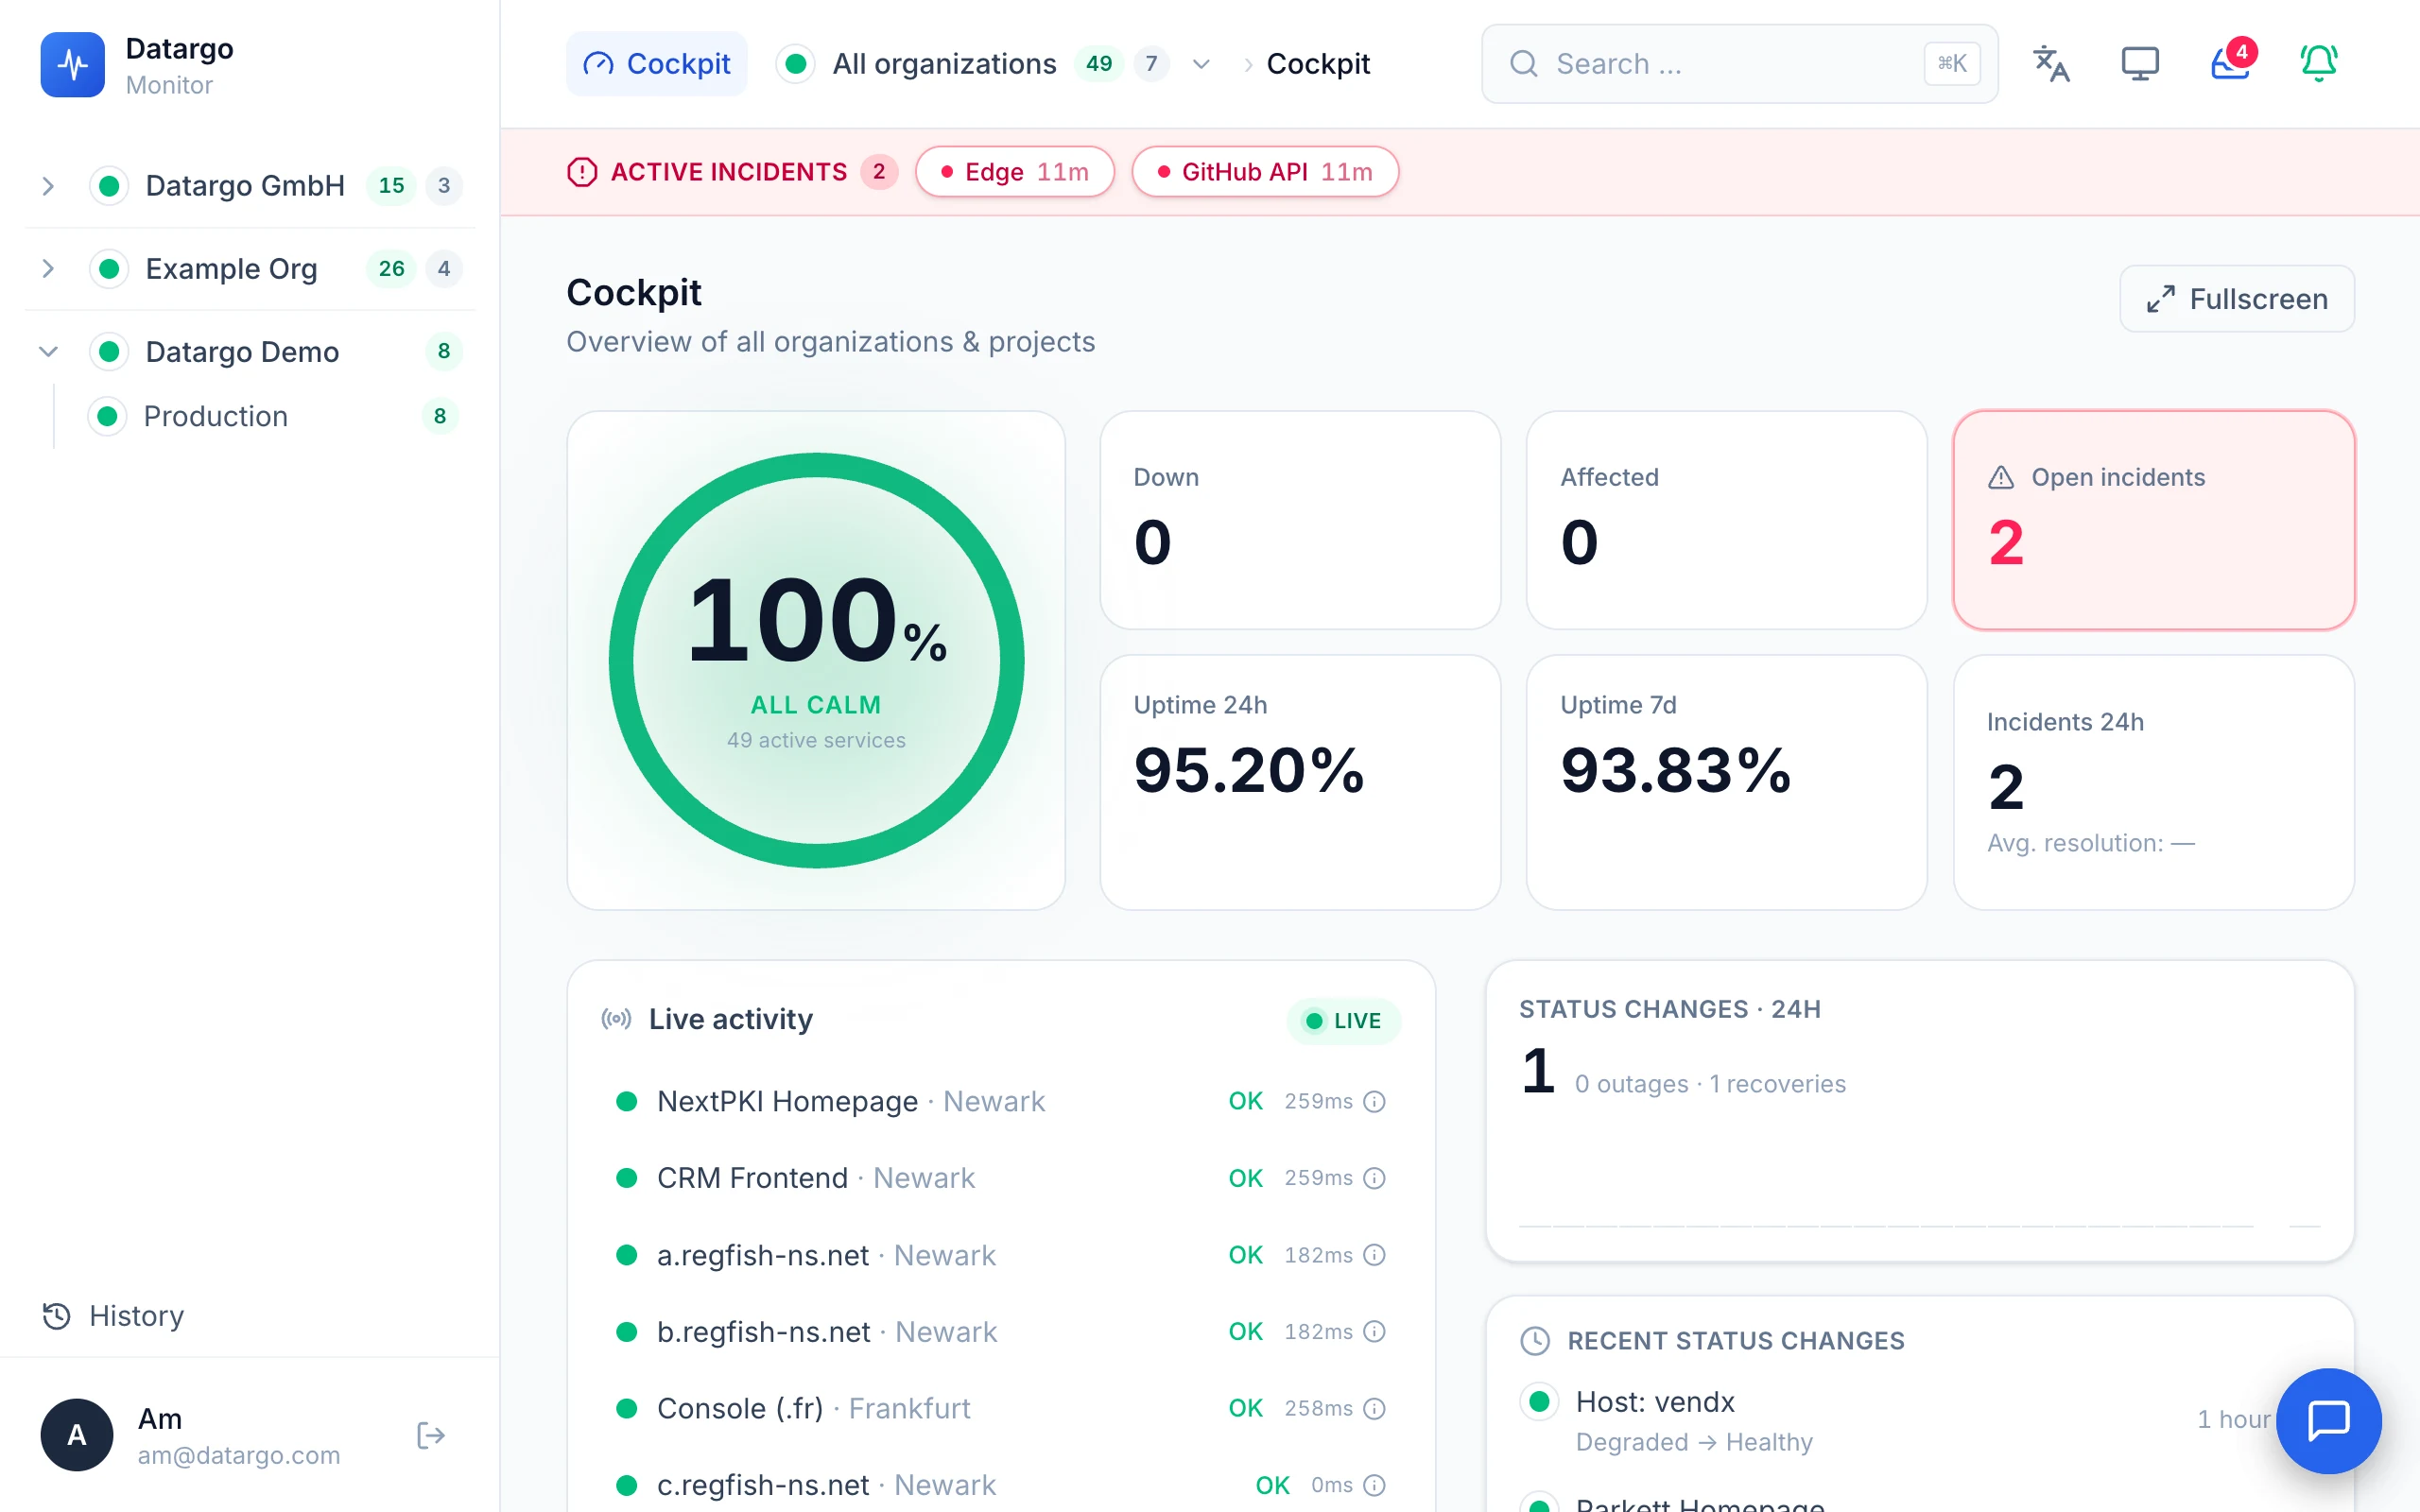Viewport: 2420px width, 1512px height.
Task: Click the Search input field
Action: click(x=1740, y=64)
